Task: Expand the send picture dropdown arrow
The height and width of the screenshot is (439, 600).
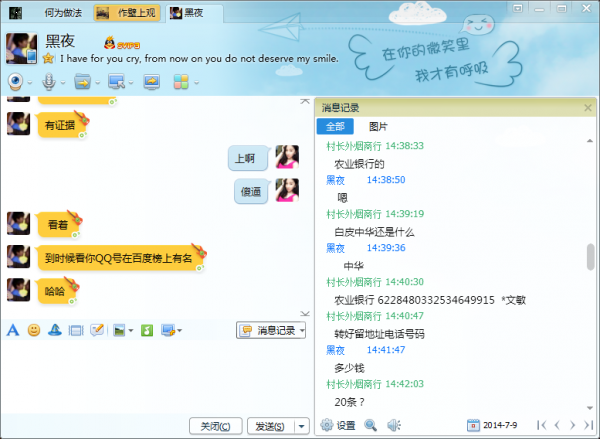Action: click(x=131, y=330)
